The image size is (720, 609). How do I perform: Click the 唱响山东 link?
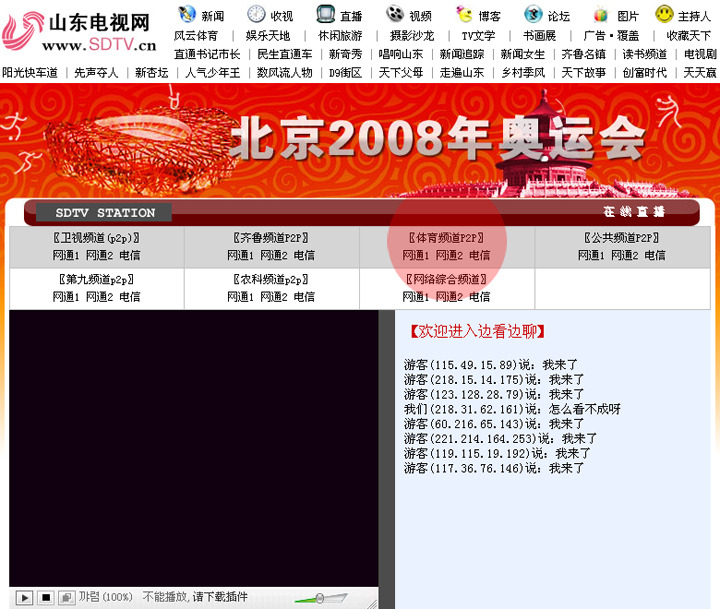coord(401,54)
